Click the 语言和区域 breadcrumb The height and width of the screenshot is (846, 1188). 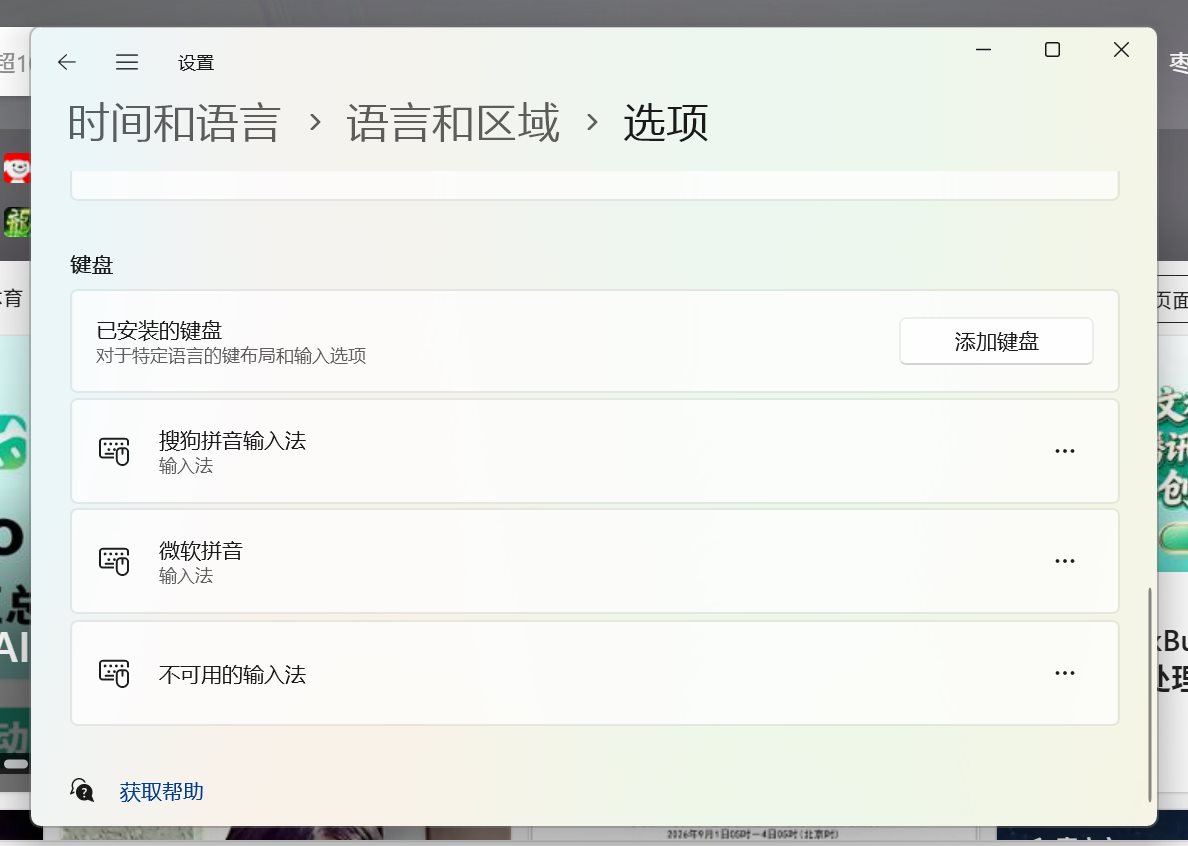(x=453, y=123)
